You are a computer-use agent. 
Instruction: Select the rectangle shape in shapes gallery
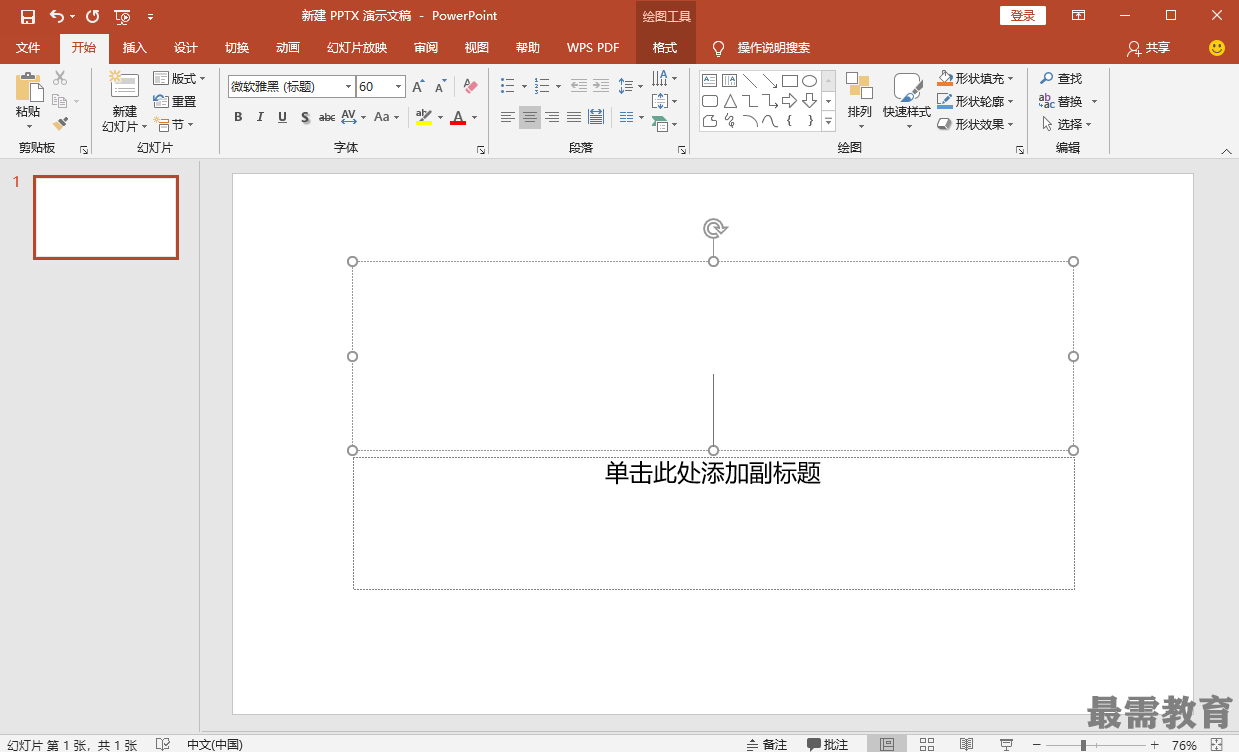(x=789, y=81)
